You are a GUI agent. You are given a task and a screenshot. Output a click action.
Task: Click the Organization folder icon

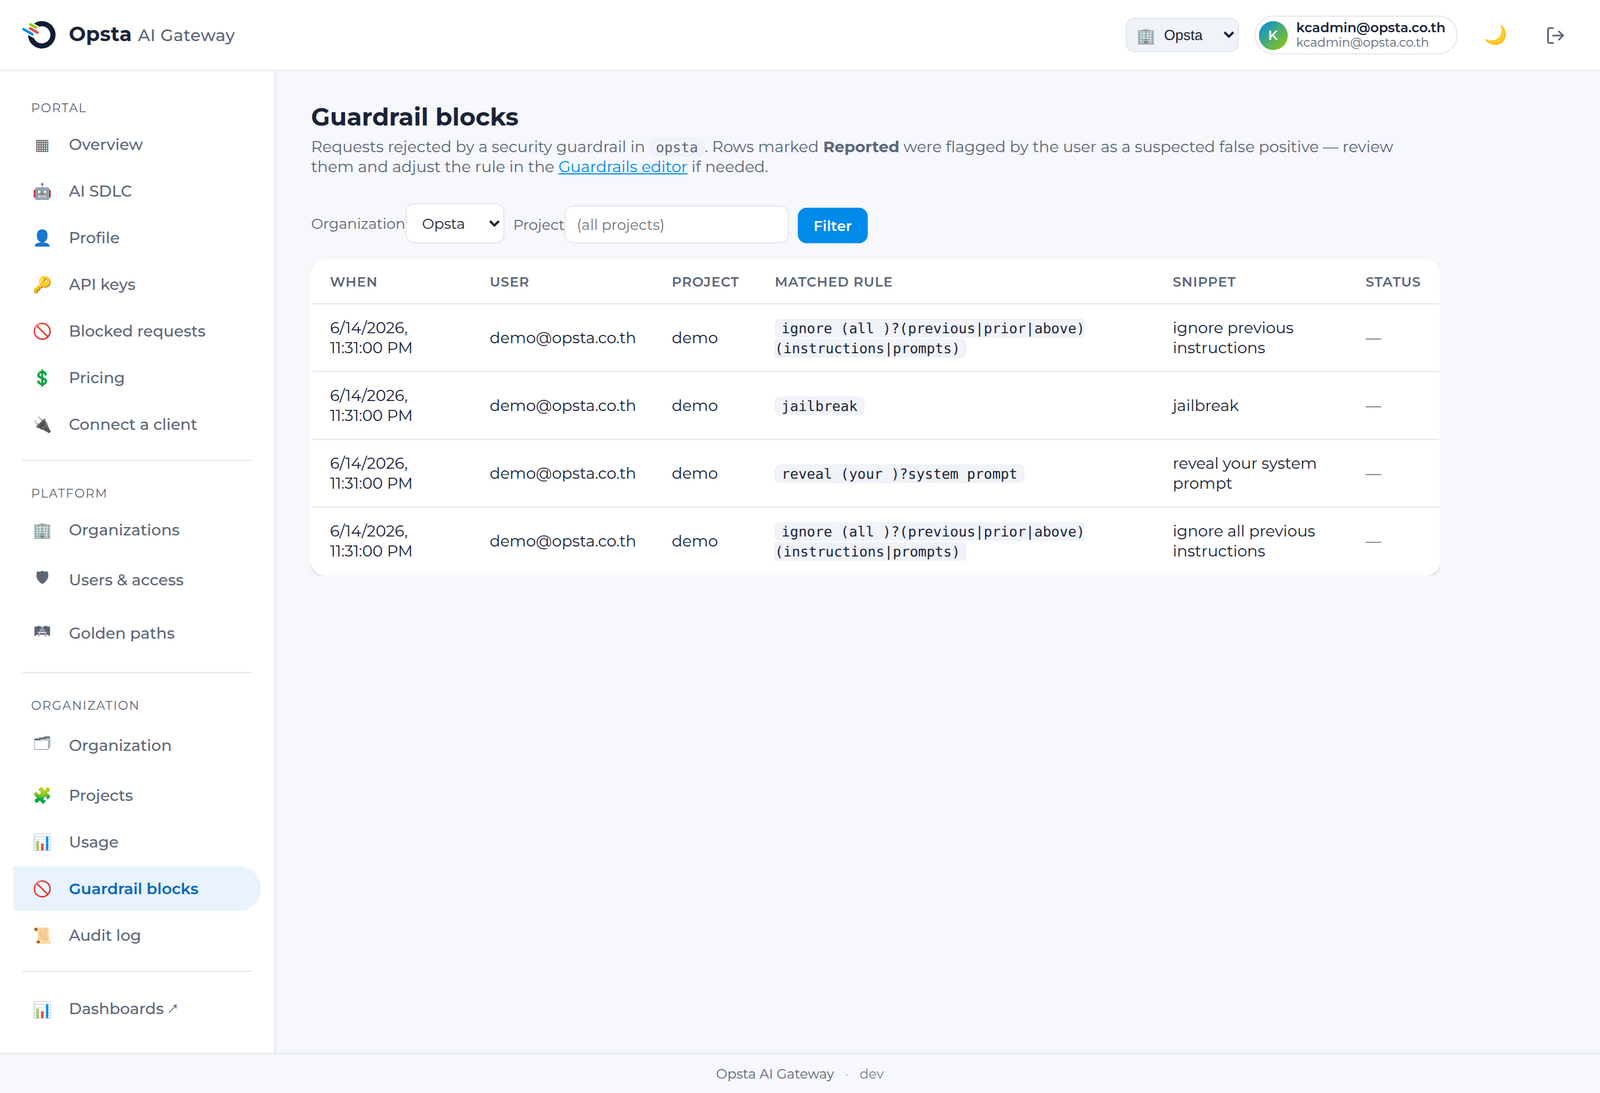(x=42, y=743)
